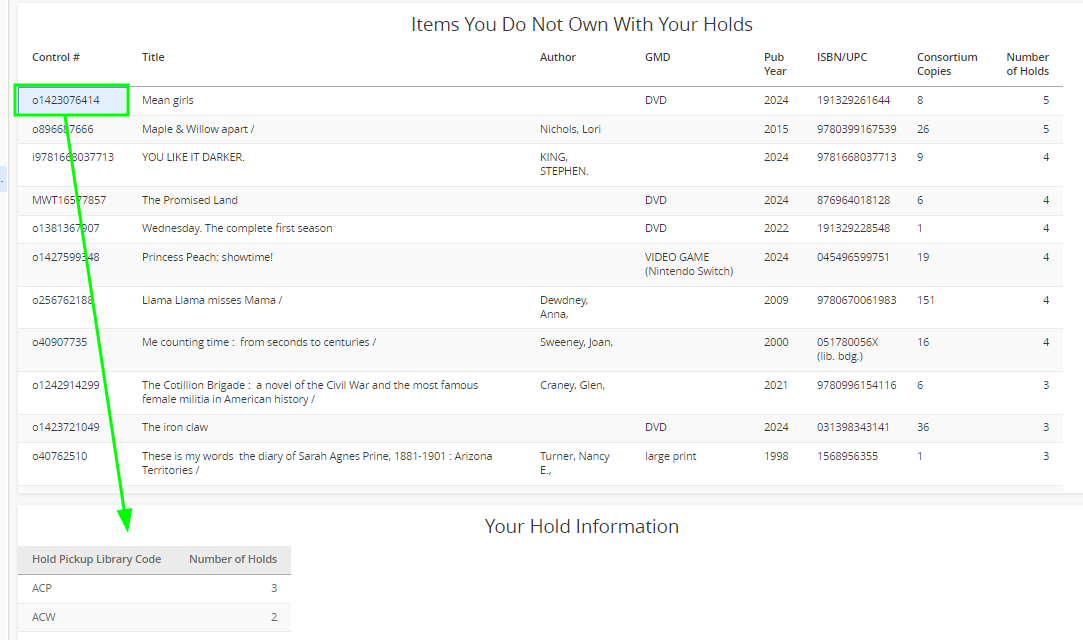Sort by ISBN/UPC column header

[x=842, y=57]
